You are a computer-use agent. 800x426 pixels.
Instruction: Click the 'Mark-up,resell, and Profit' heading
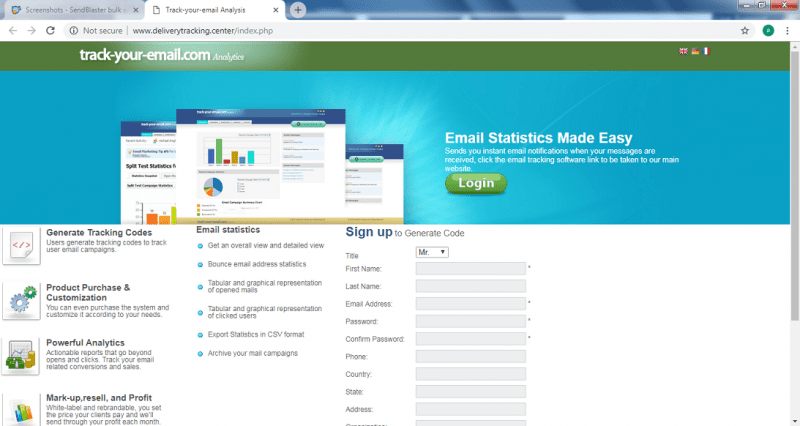(x=99, y=398)
